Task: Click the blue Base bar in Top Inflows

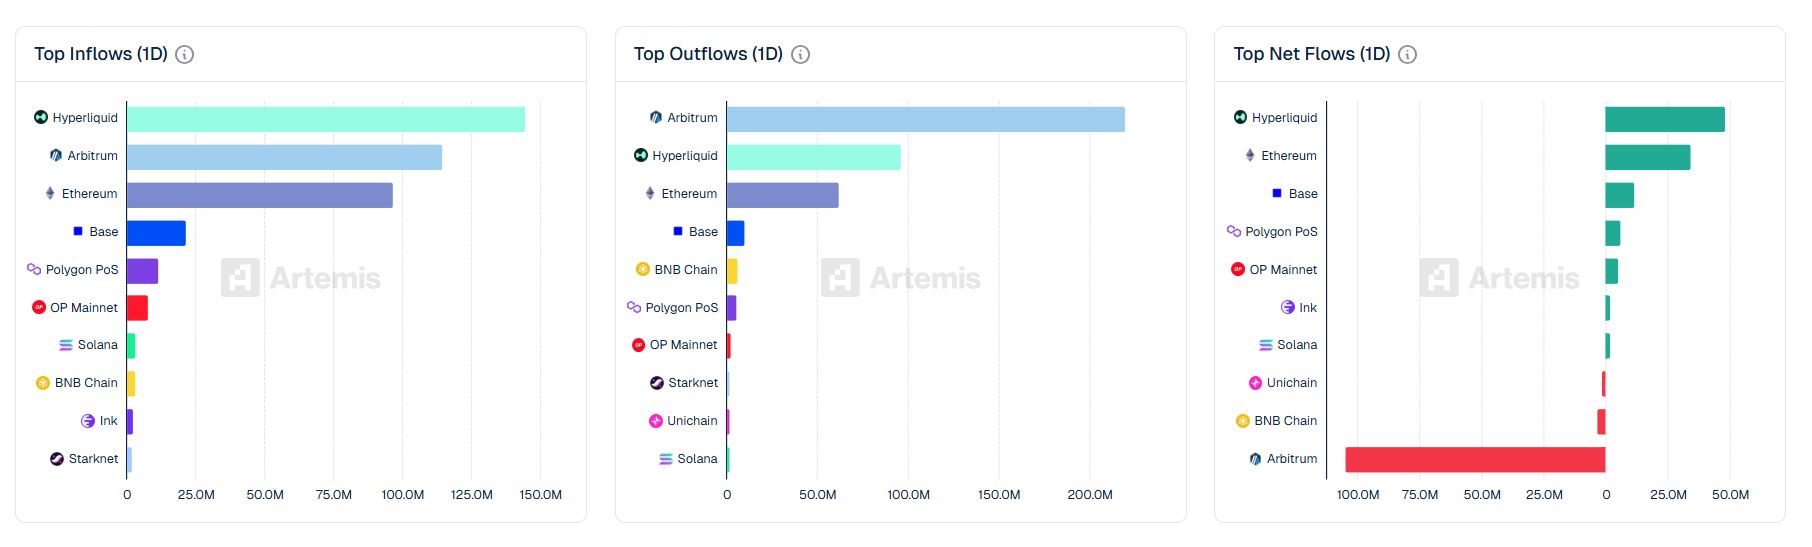Action: tap(156, 233)
